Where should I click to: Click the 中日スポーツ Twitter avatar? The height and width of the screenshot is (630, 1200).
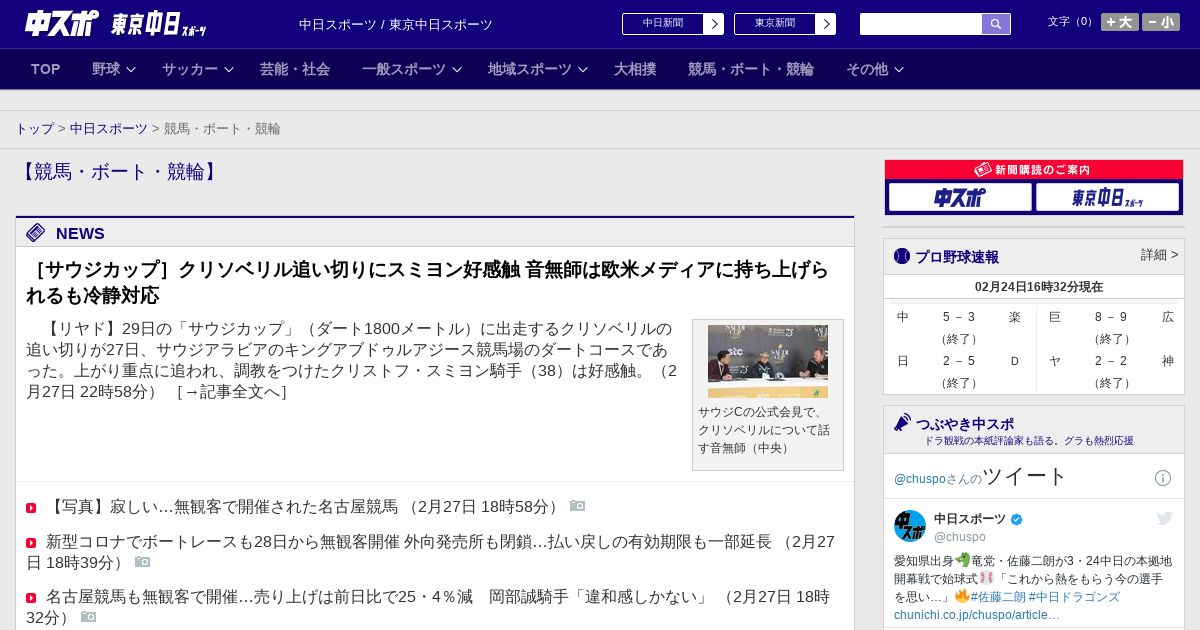[910, 526]
